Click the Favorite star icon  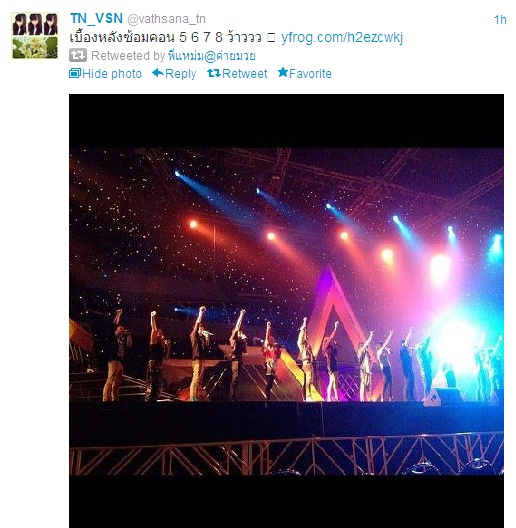coord(283,72)
